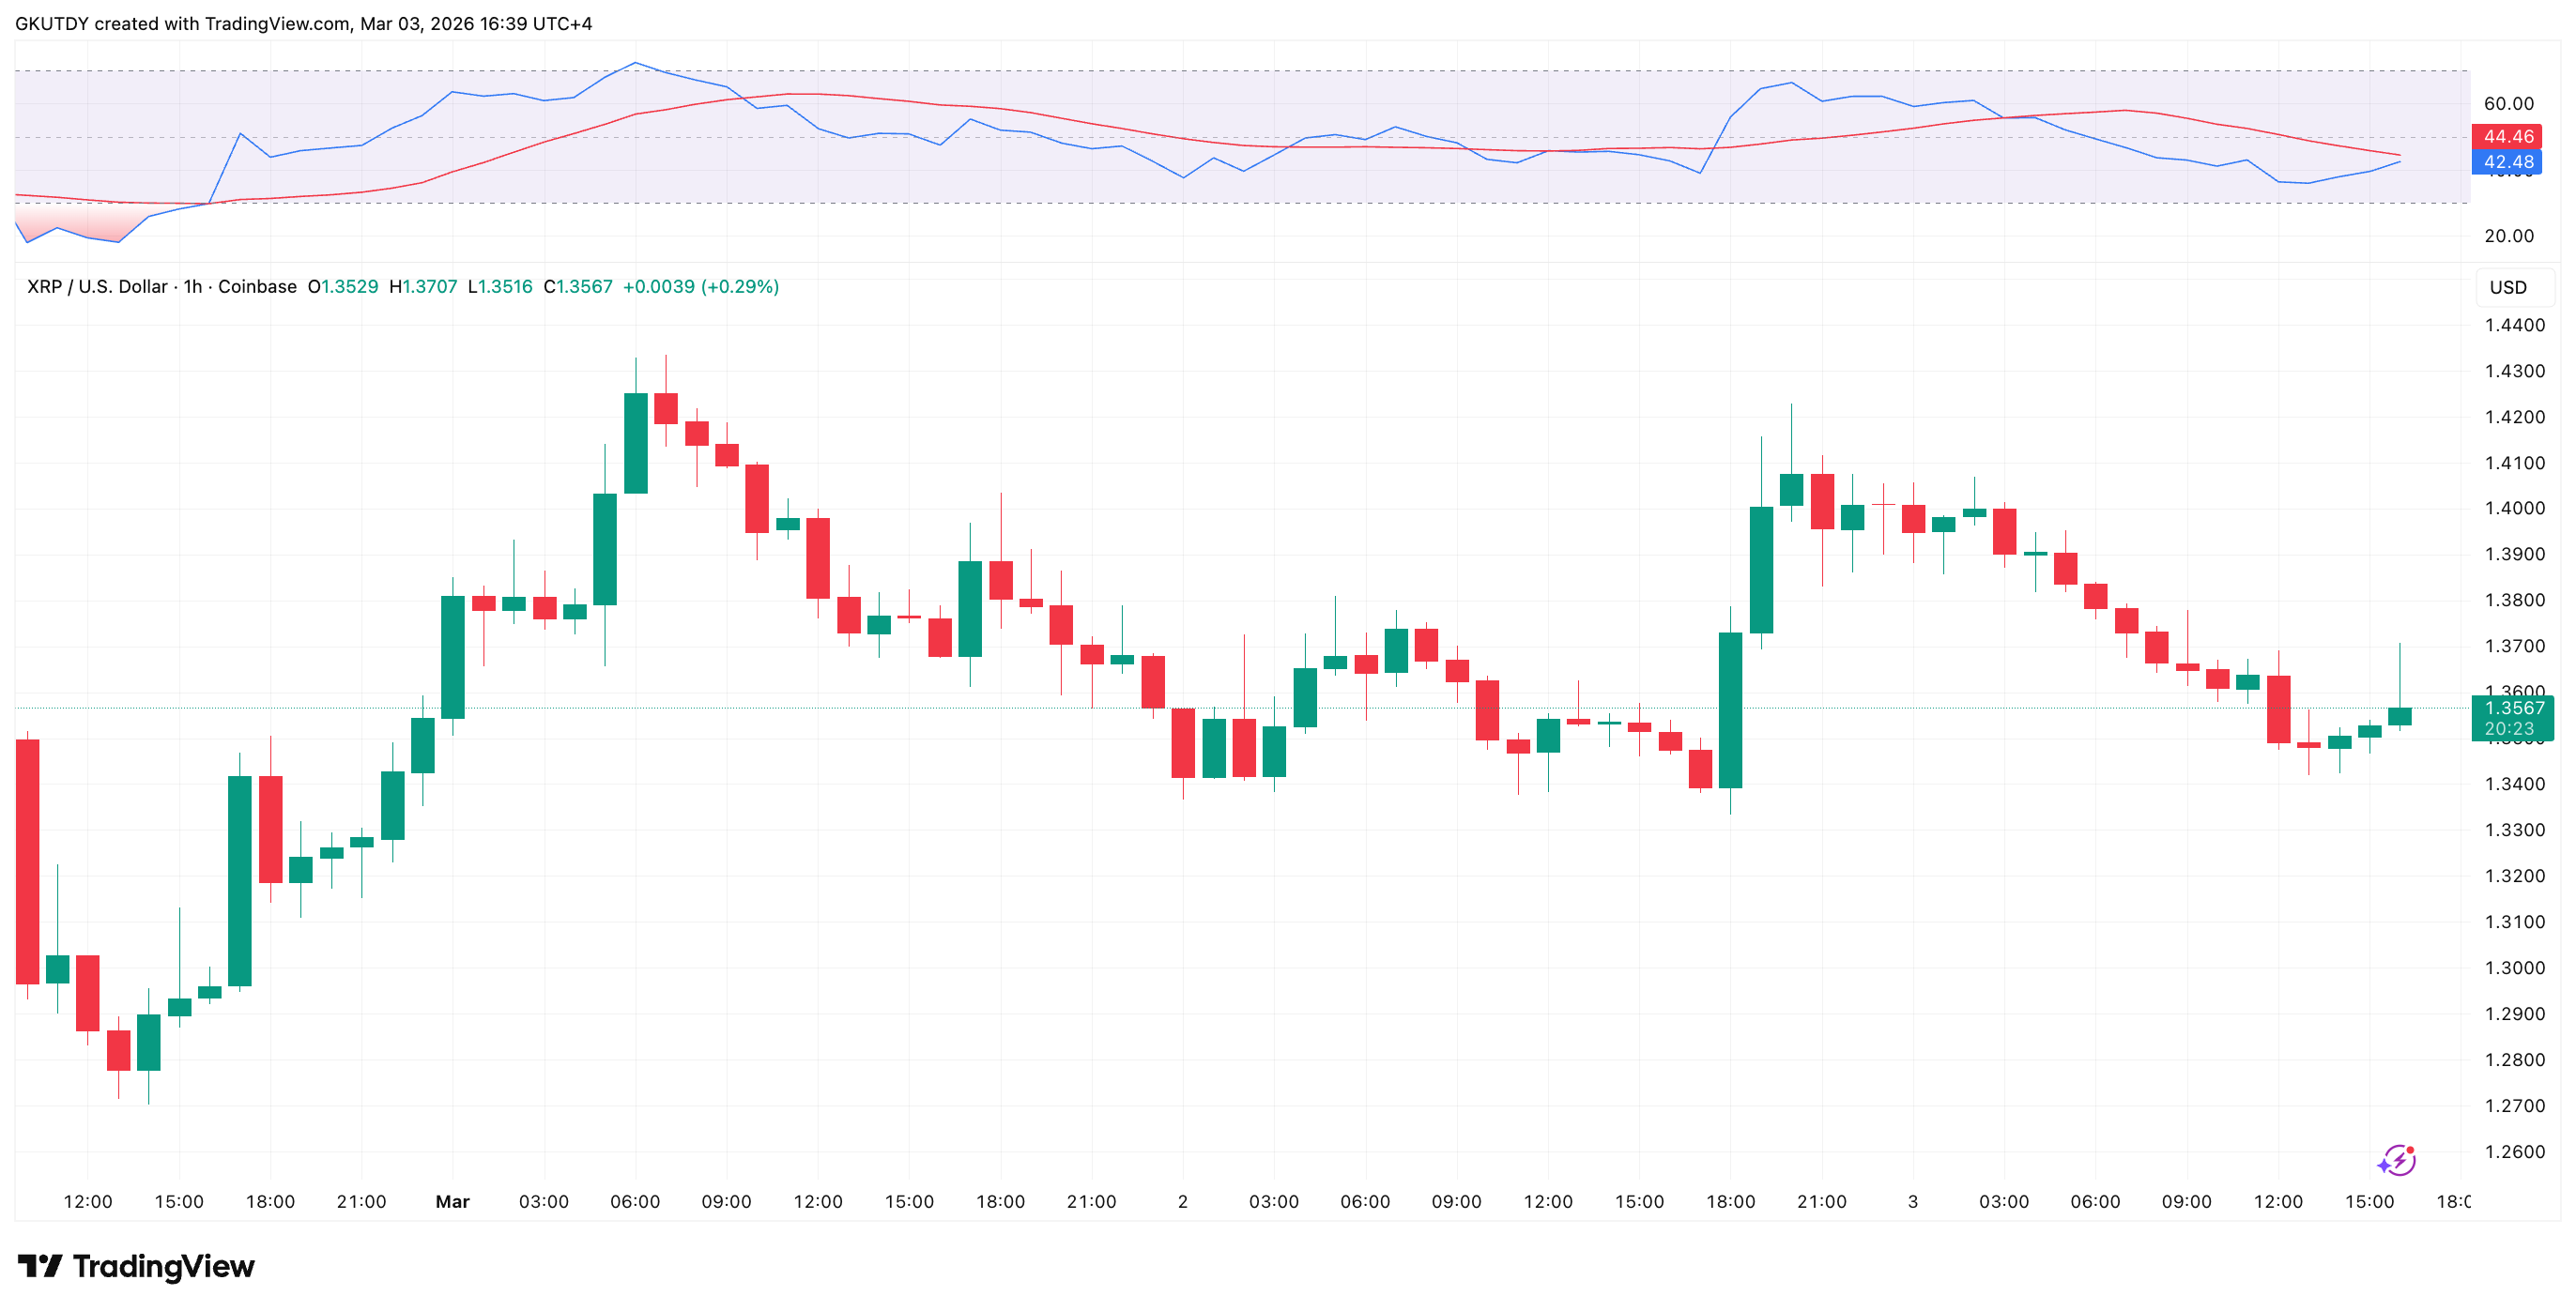Image resolution: width=2576 pixels, height=1311 pixels.
Task: Click the TradingView logo at bottom left
Action: click(136, 1266)
